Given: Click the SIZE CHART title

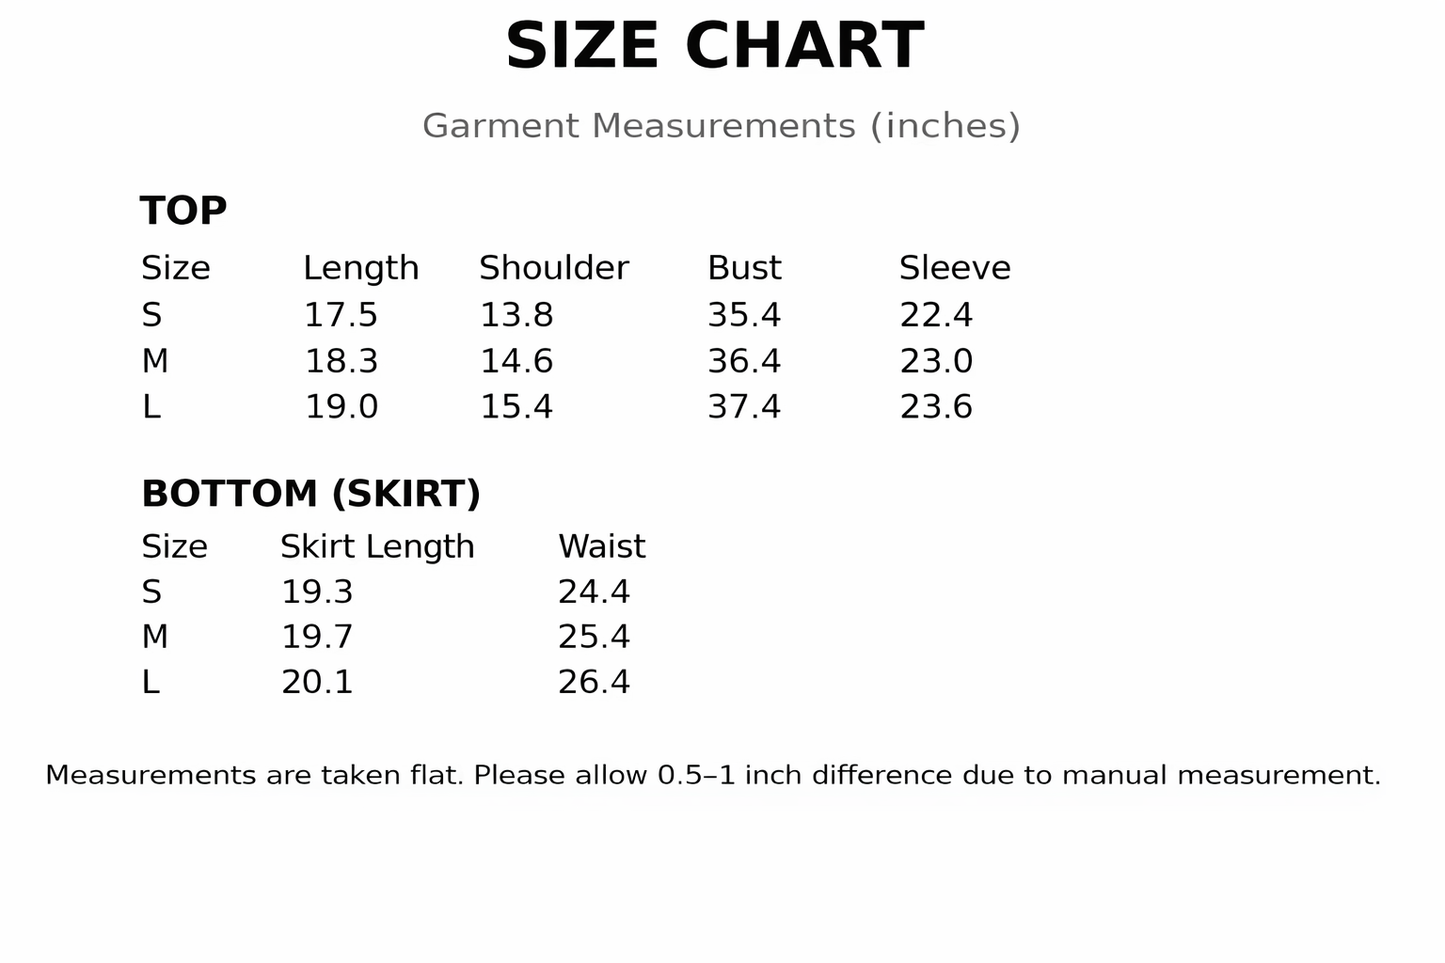Looking at the screenshot, I should coord(714,46).
